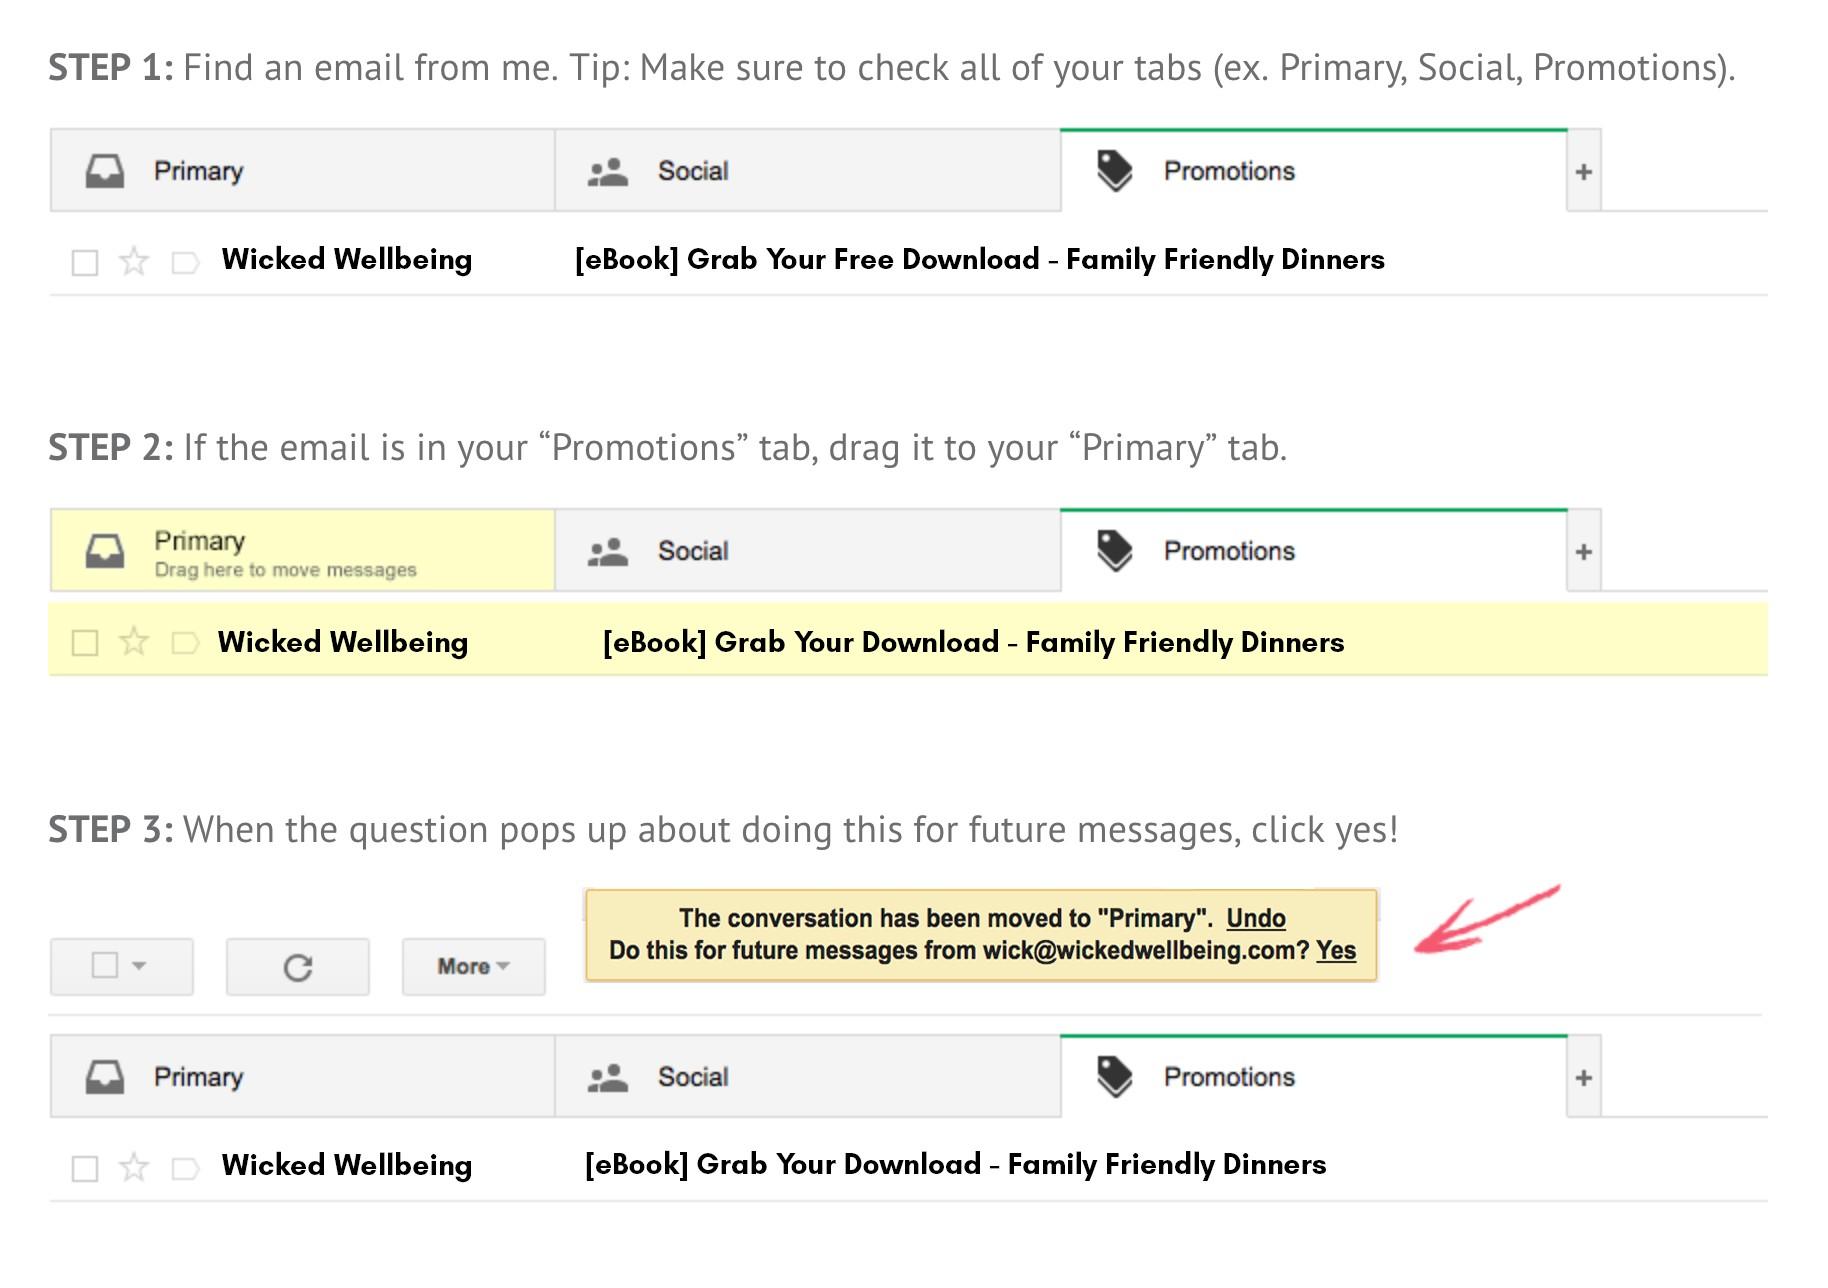This screenshot has width=1828, height=1288.
Task: Open '[eBook] Grab Your Free Download' email
Action: pos(979,260)
